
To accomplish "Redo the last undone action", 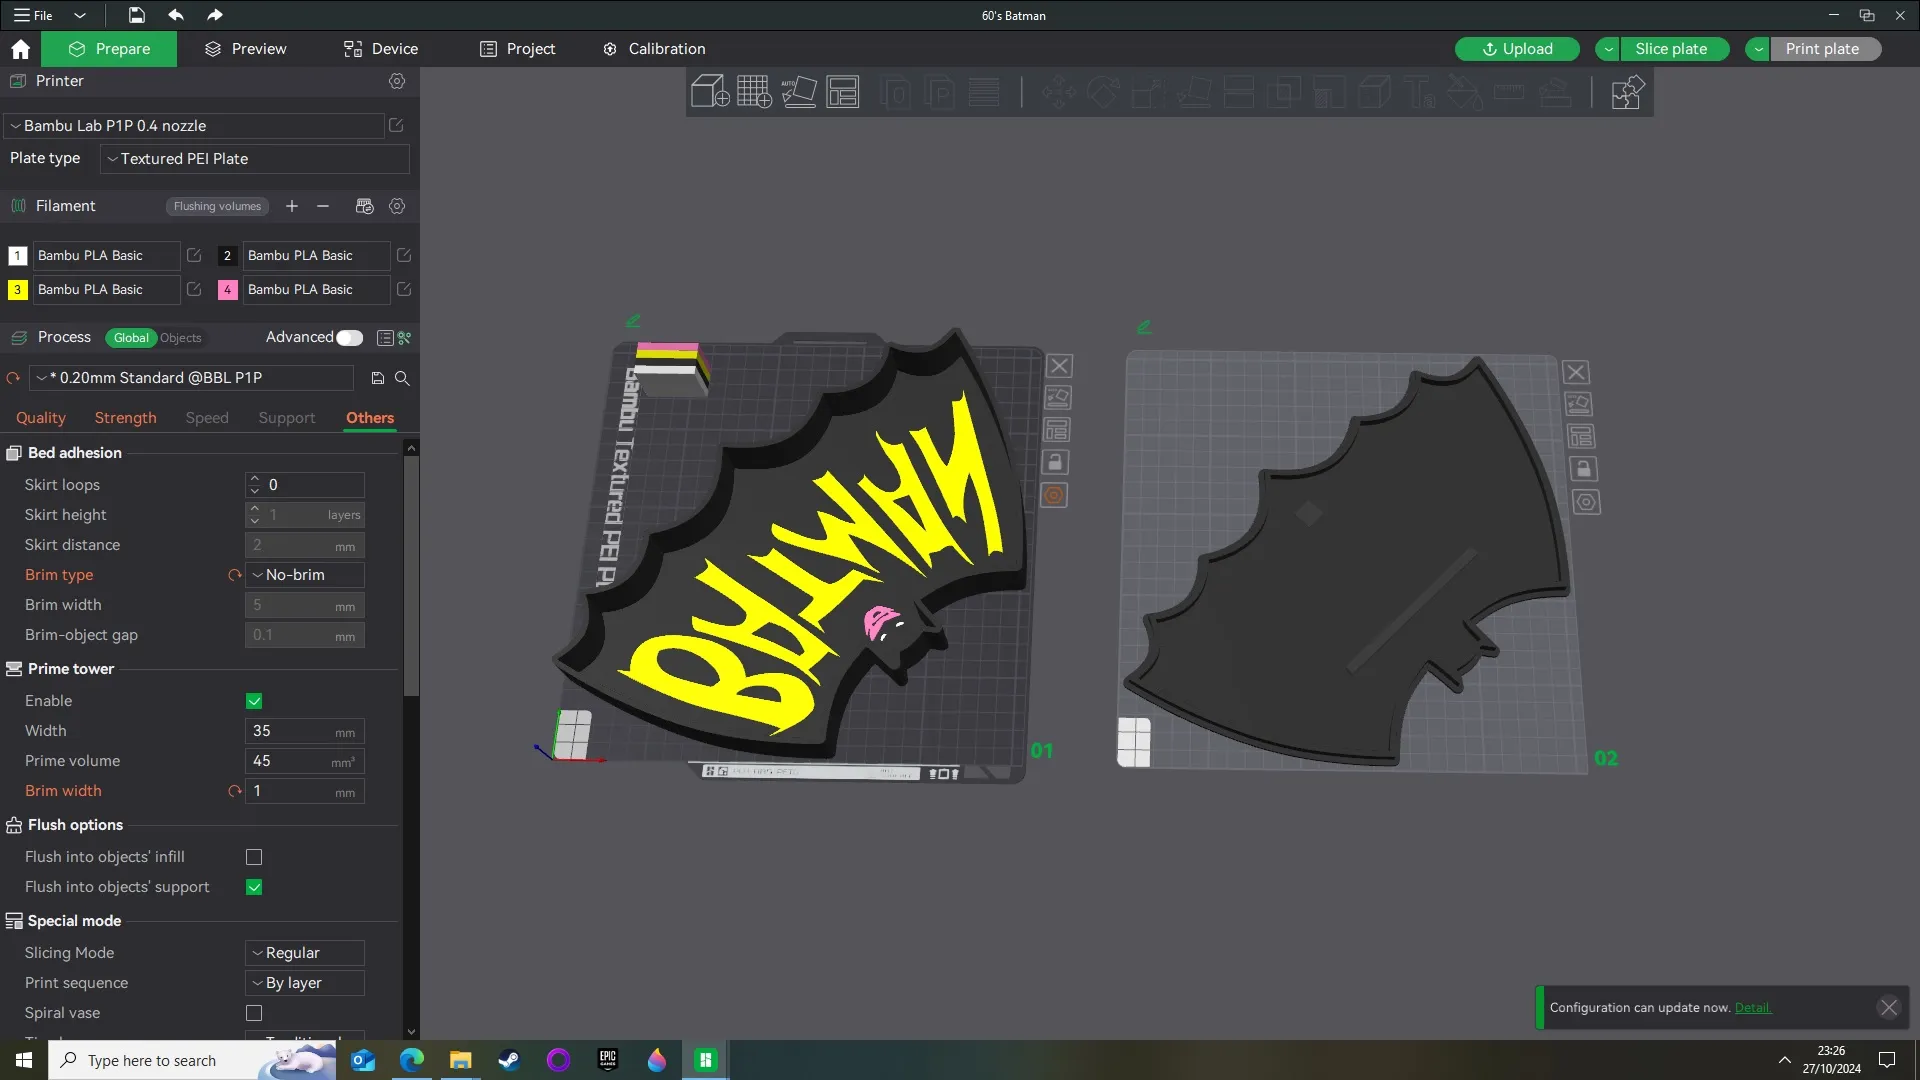I will click(x=214, y=15).
